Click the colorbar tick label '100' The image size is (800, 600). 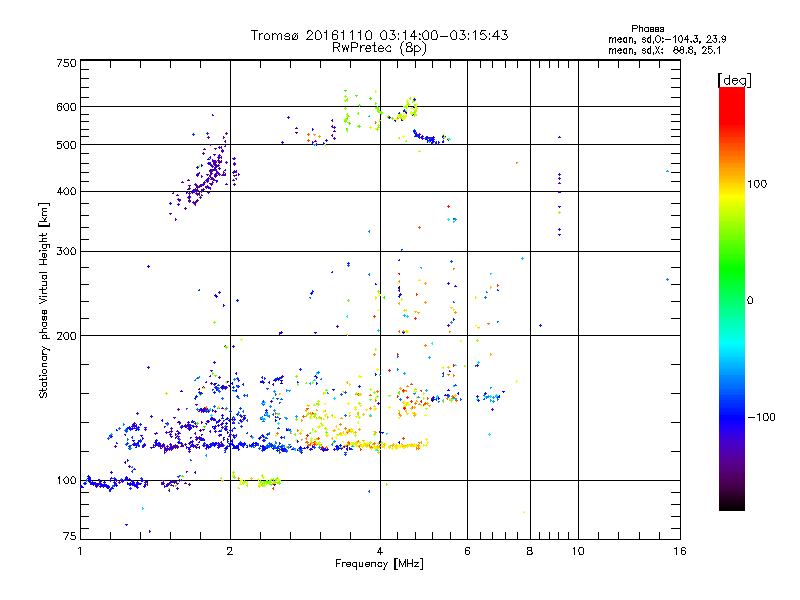(757, 184)
